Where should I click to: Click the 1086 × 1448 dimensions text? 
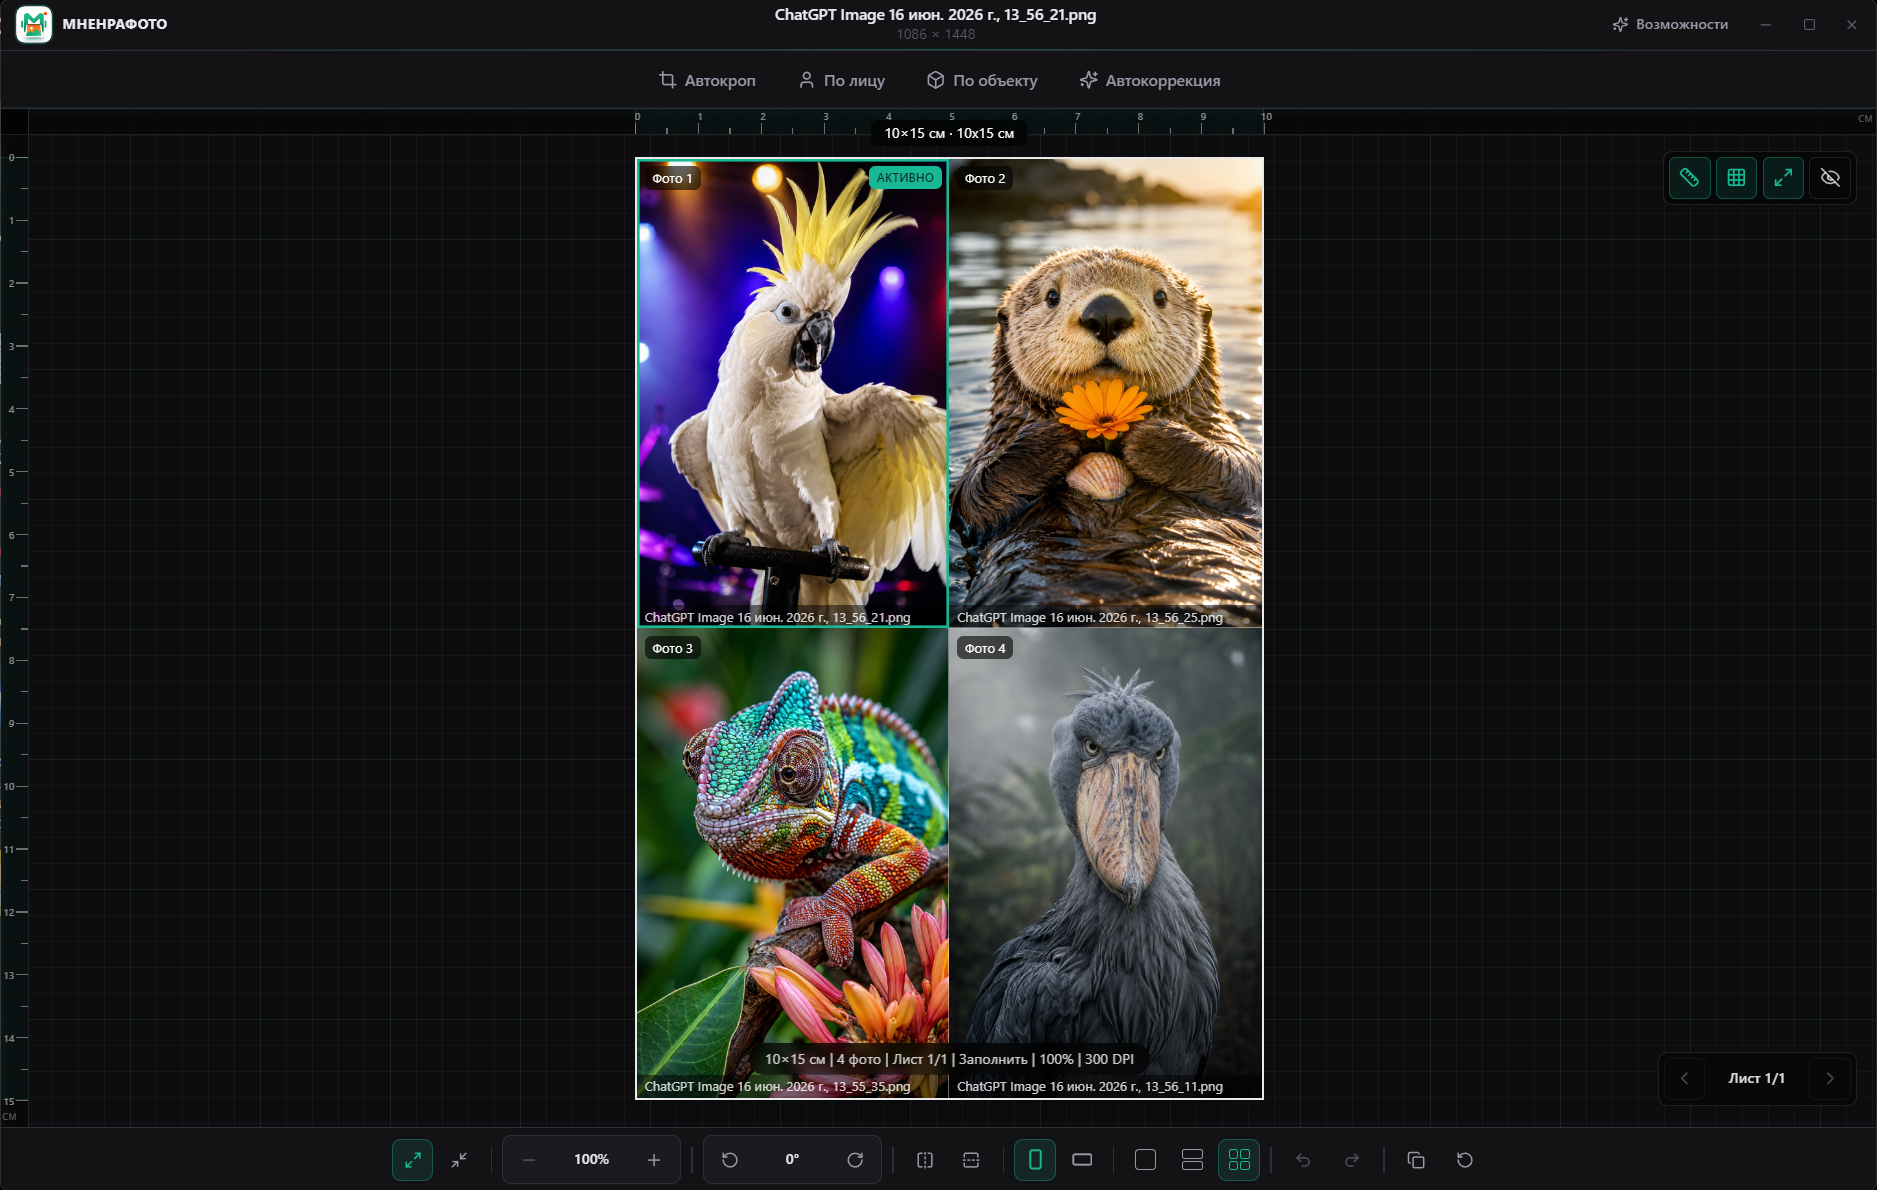935,34
